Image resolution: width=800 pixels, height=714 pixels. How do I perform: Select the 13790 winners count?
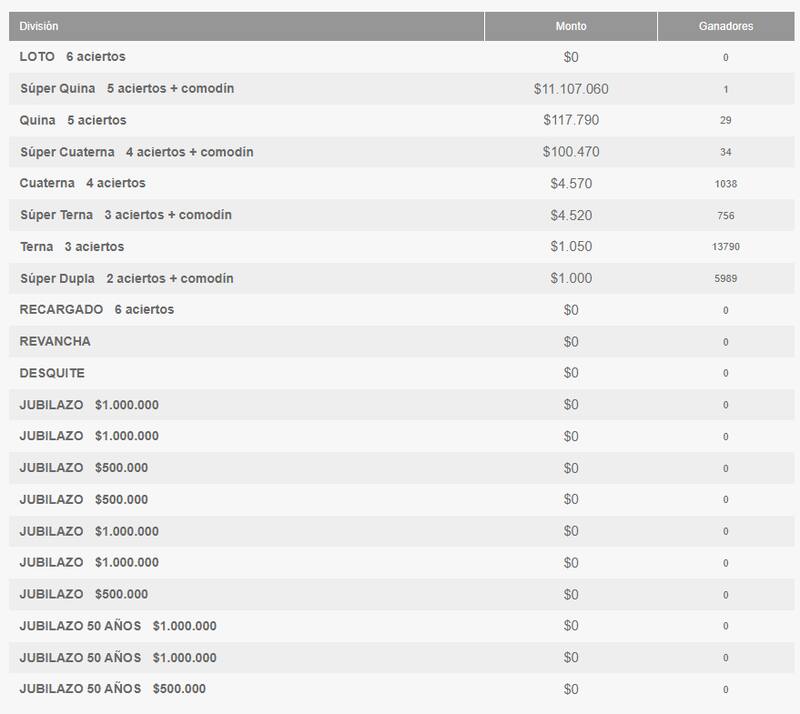click(x=726, y=247)
